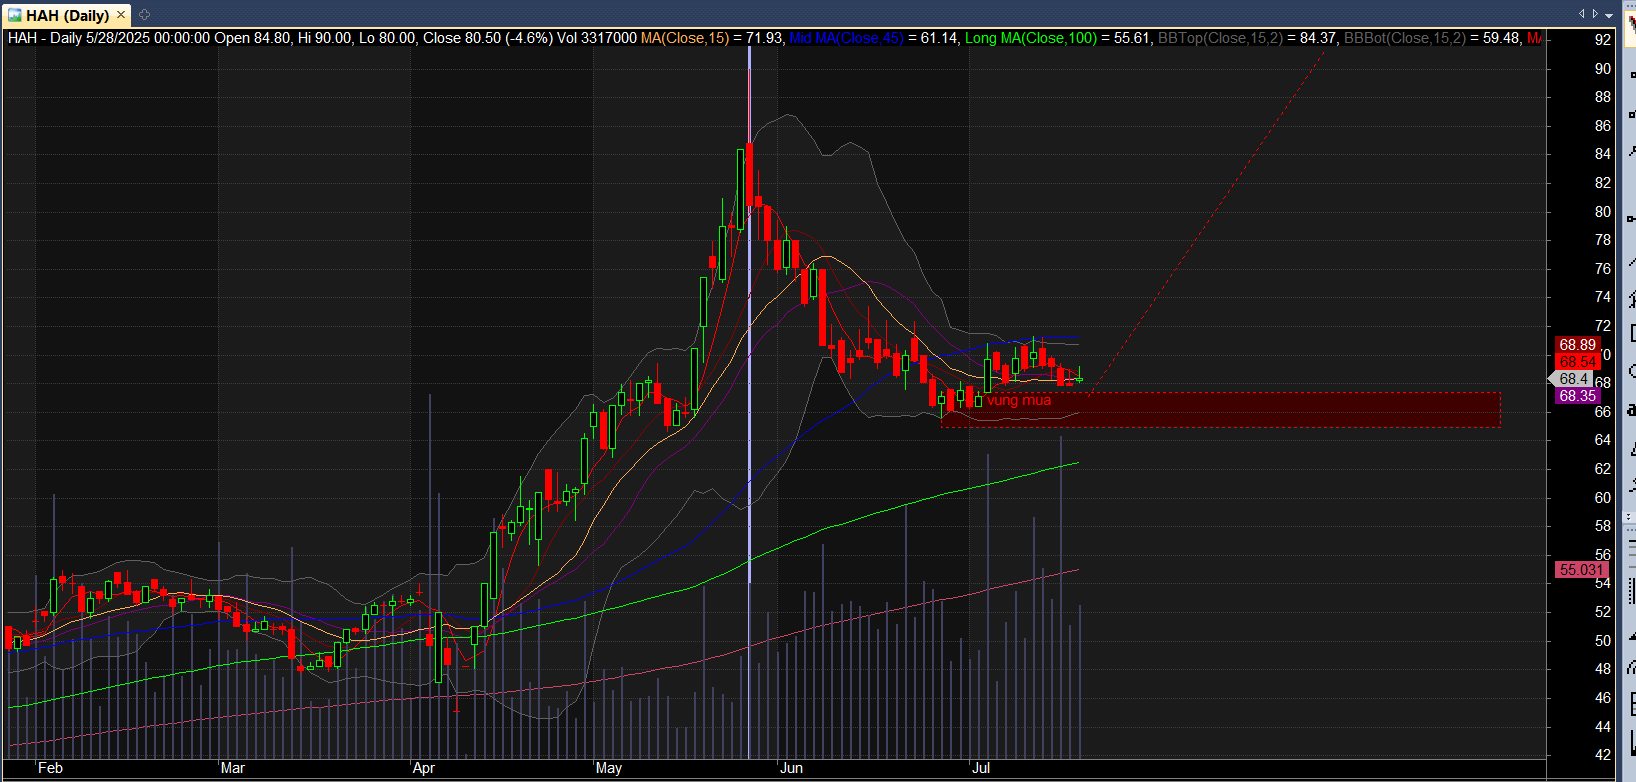This screenshot has height=782, width=1636.
Task: Click the chart icon on the HAH tab
Action: 14,15
